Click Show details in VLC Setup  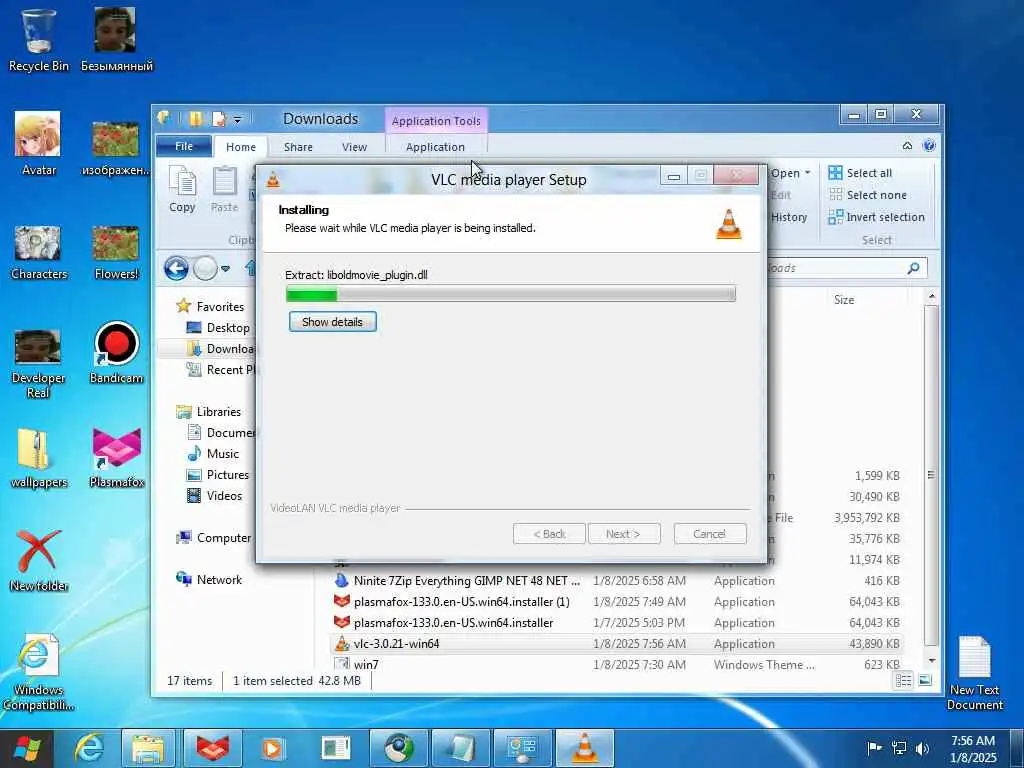pyautogui.click(x=332, y=322)
